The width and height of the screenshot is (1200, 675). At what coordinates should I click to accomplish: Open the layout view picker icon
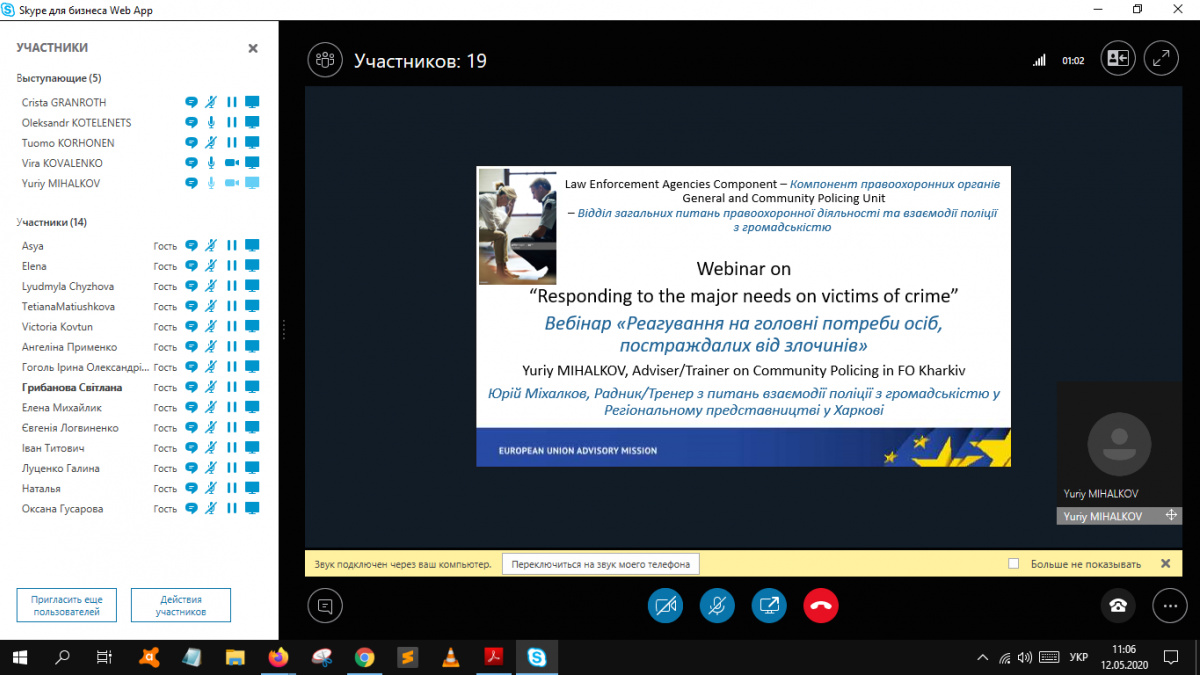(x=1117, y=59)
